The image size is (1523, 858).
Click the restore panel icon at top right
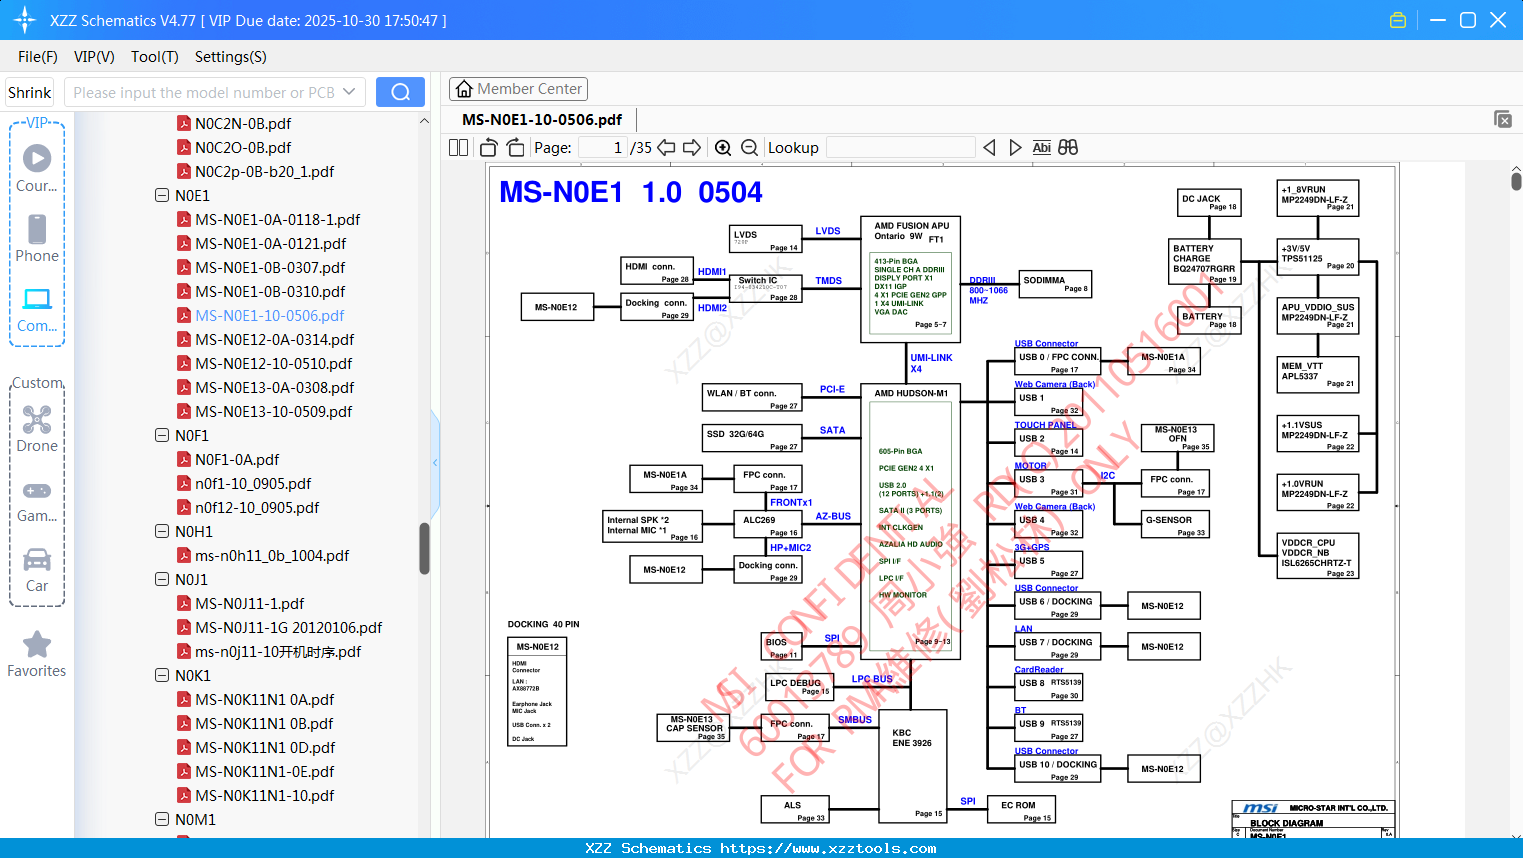1503,119
